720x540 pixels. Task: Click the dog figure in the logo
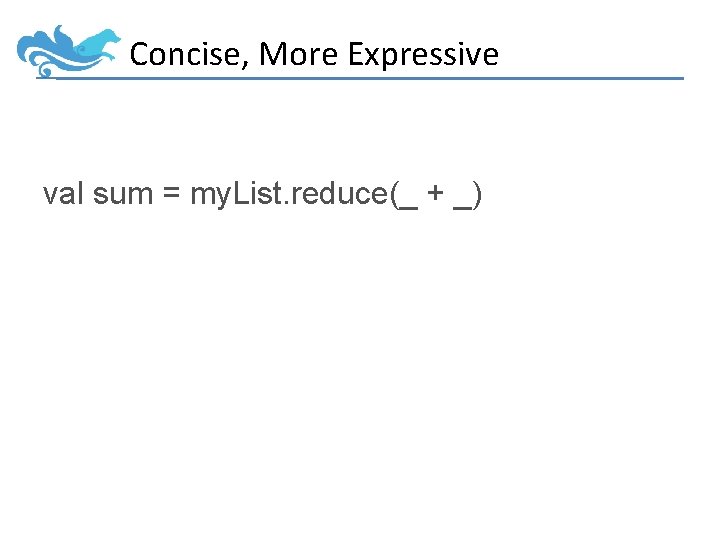[98, 43]
